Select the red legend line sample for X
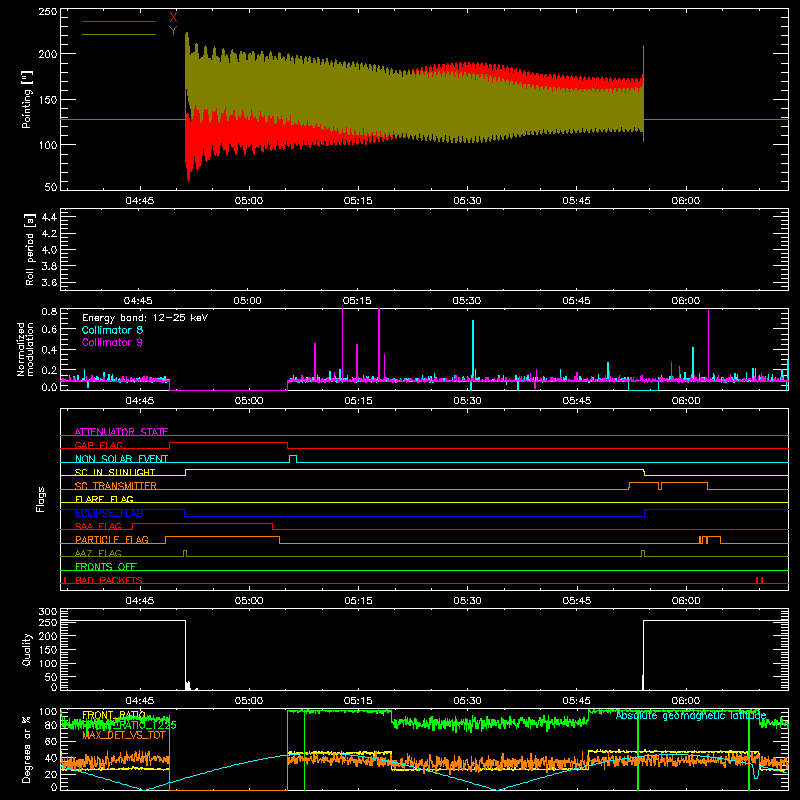 coord(119,21)
